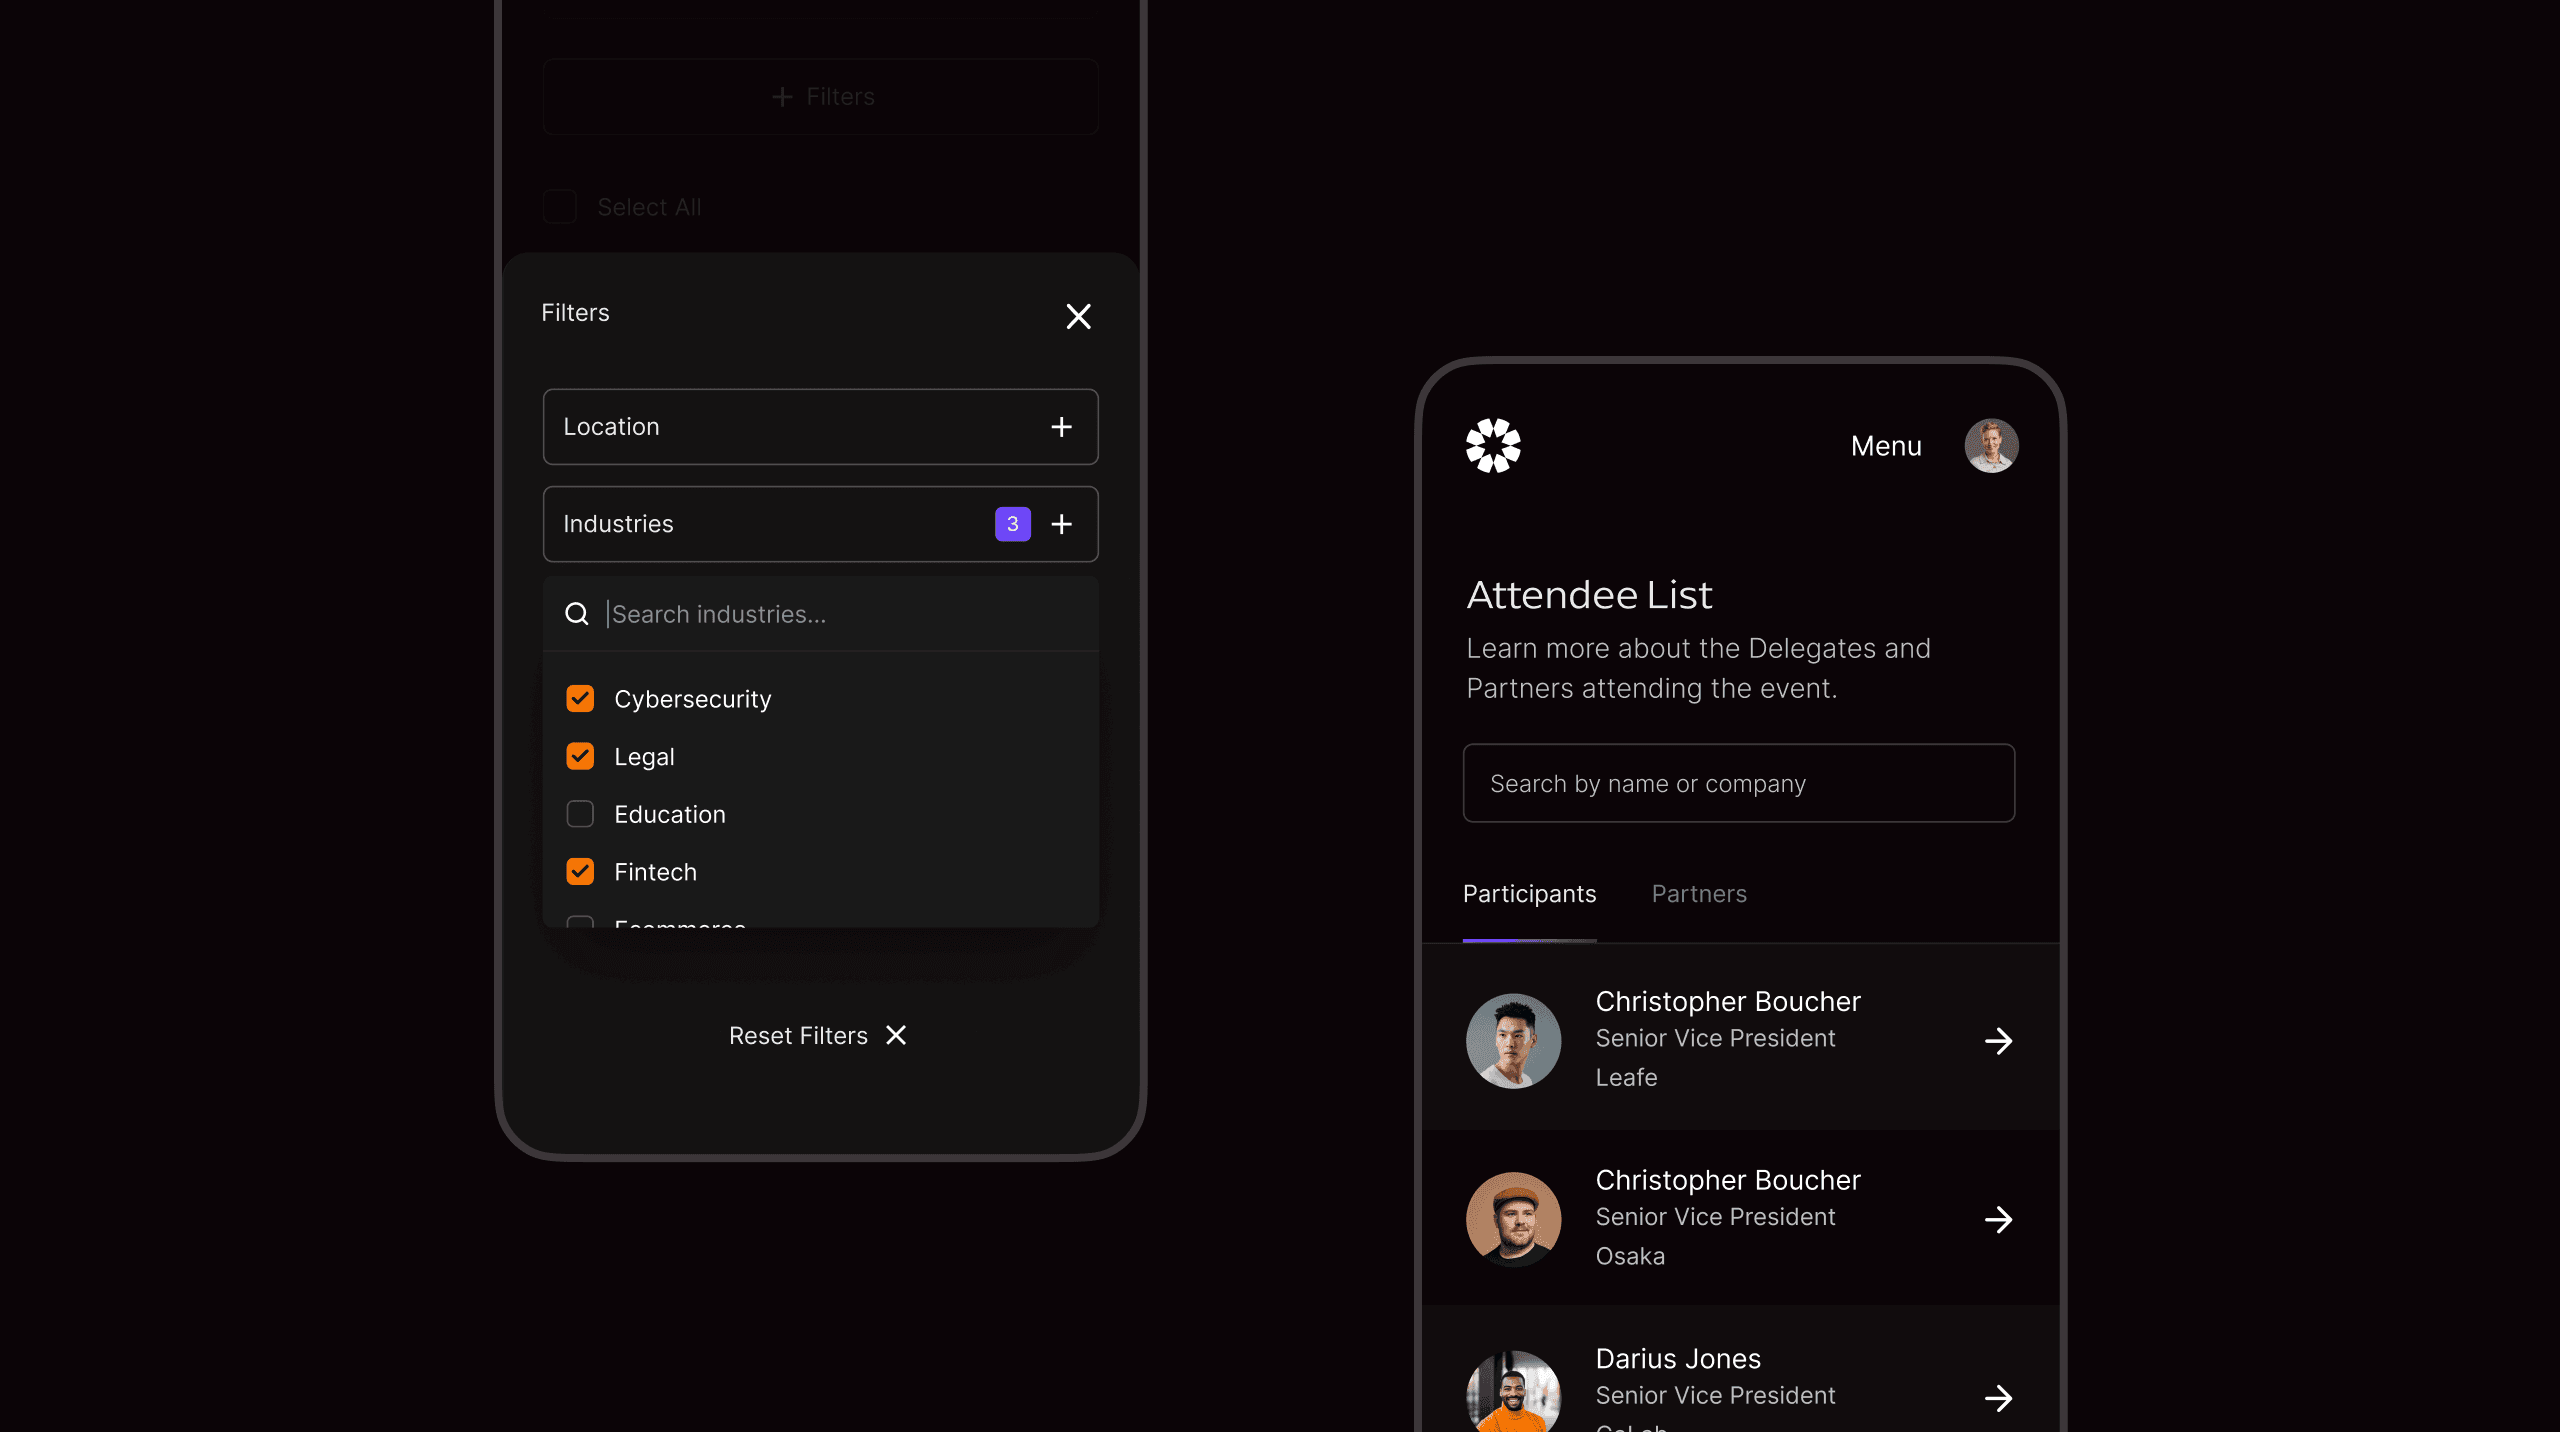Toggle the Industries filter plus icon

[1061, 524]
